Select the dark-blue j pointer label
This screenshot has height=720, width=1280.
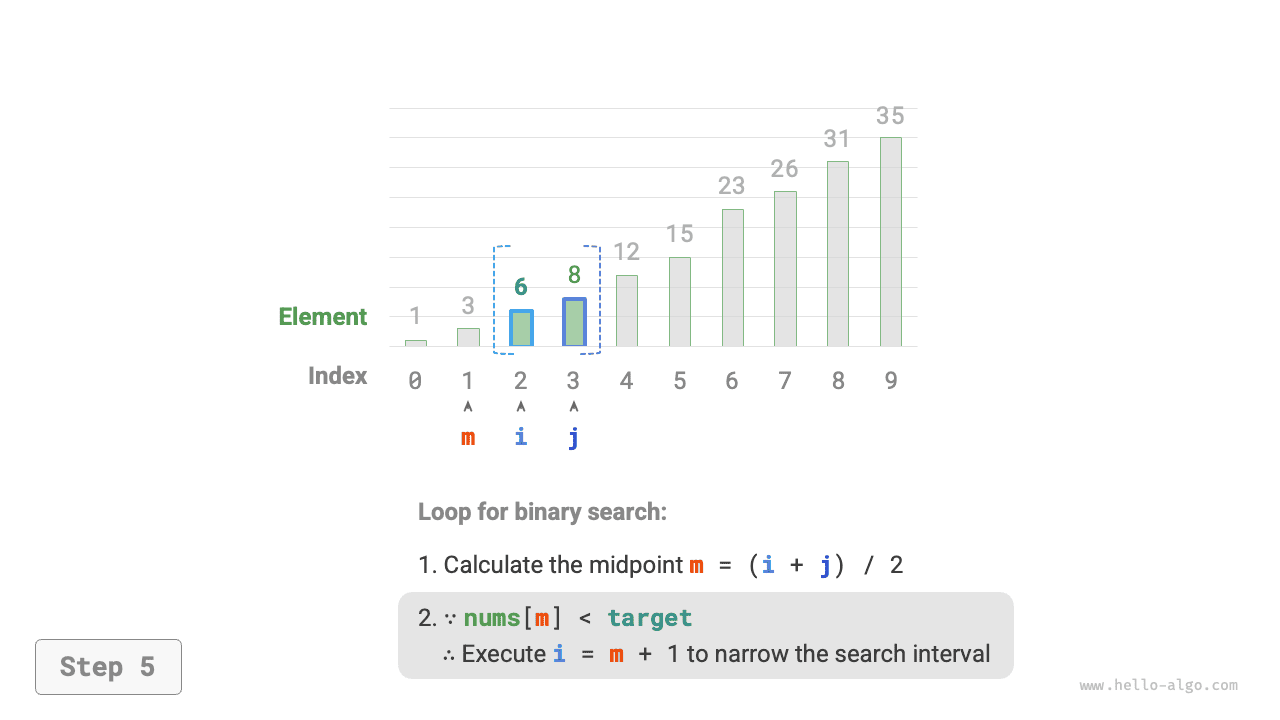tap(574, 437)
